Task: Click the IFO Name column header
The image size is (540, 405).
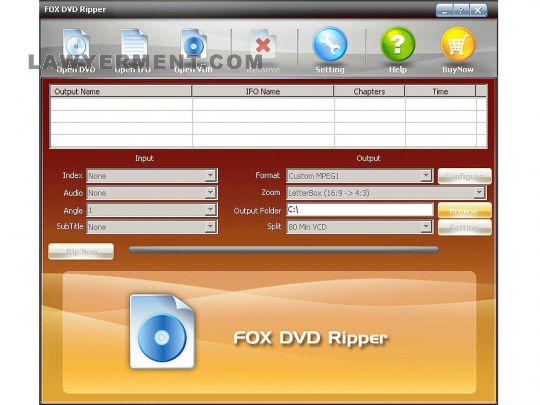Action: (263, 91)
